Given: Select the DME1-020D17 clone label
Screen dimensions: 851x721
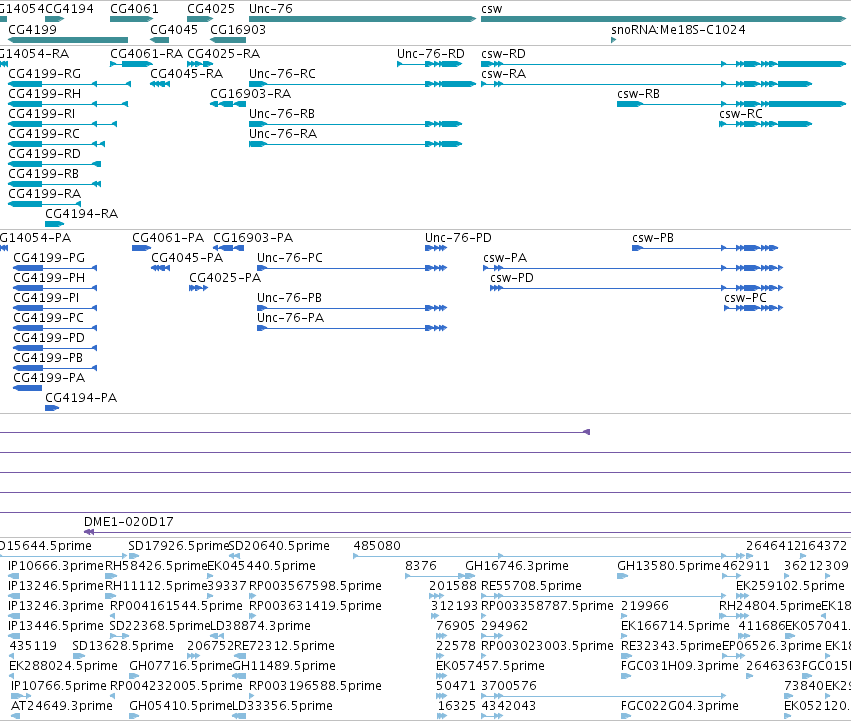Looking at the screenshot, I should 129,522.
